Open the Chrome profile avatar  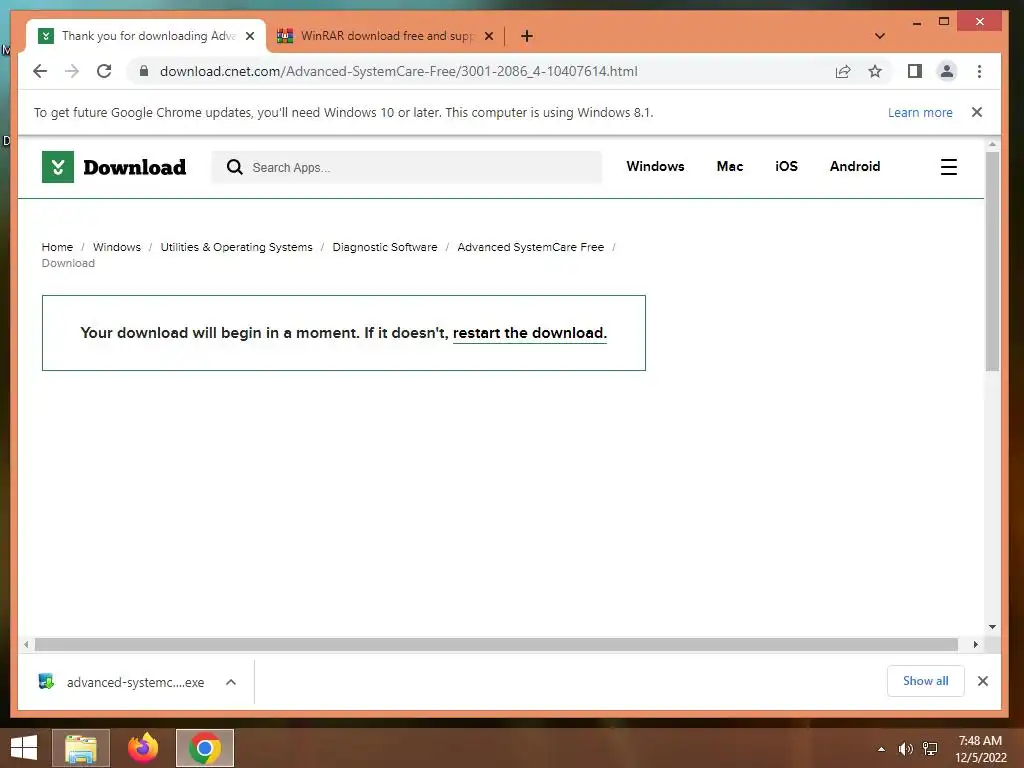pyautogui.click(x=947, y=71)
